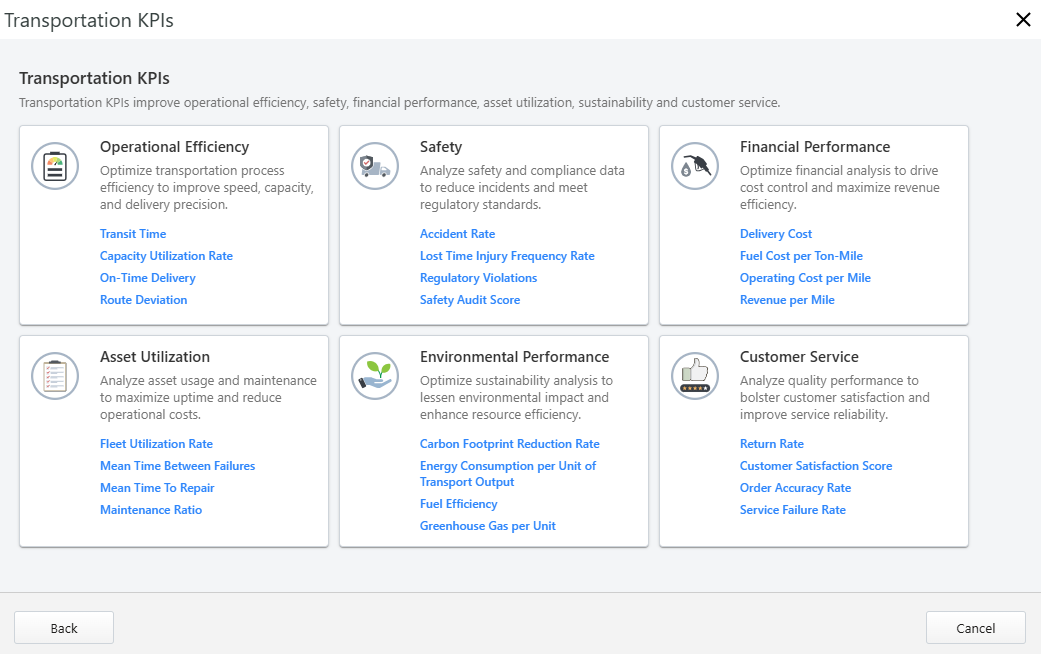Choose Lost Time Injury Frequency Rate
Viewport: 1041px width, 654px height.
pos(507,256)
